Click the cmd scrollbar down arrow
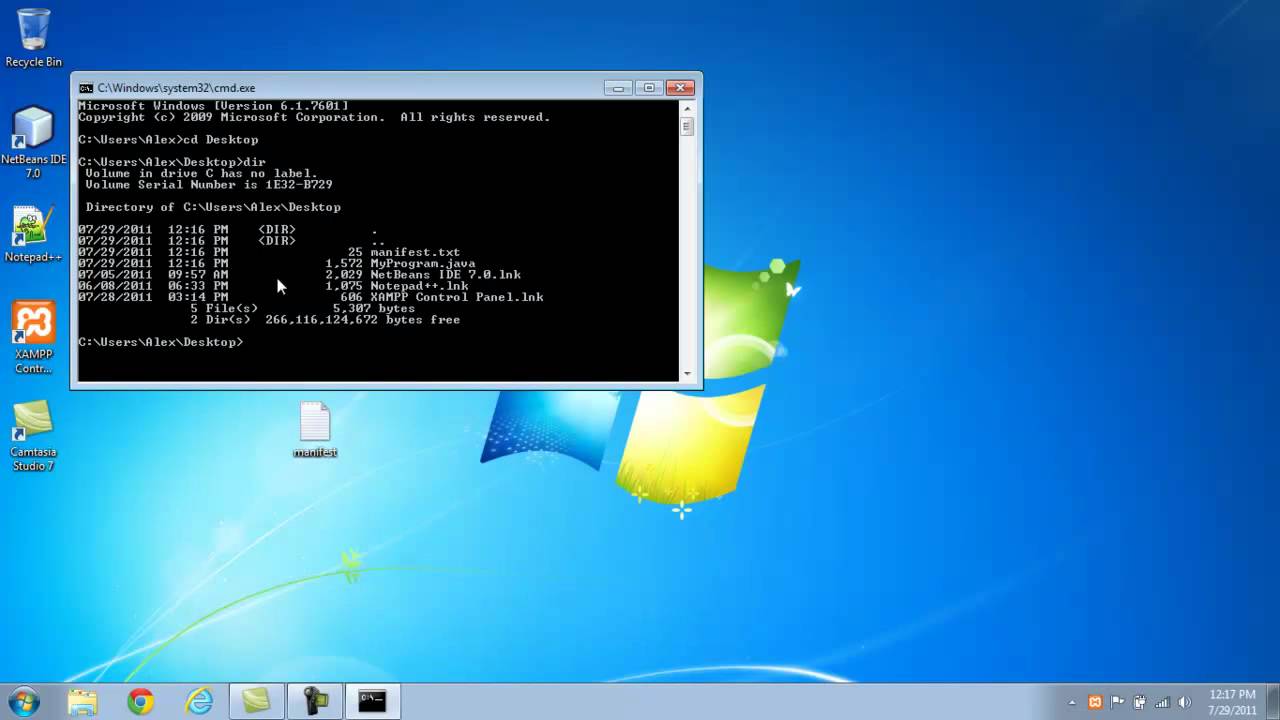Screen dimensions: 1280x720 point(687,373)
